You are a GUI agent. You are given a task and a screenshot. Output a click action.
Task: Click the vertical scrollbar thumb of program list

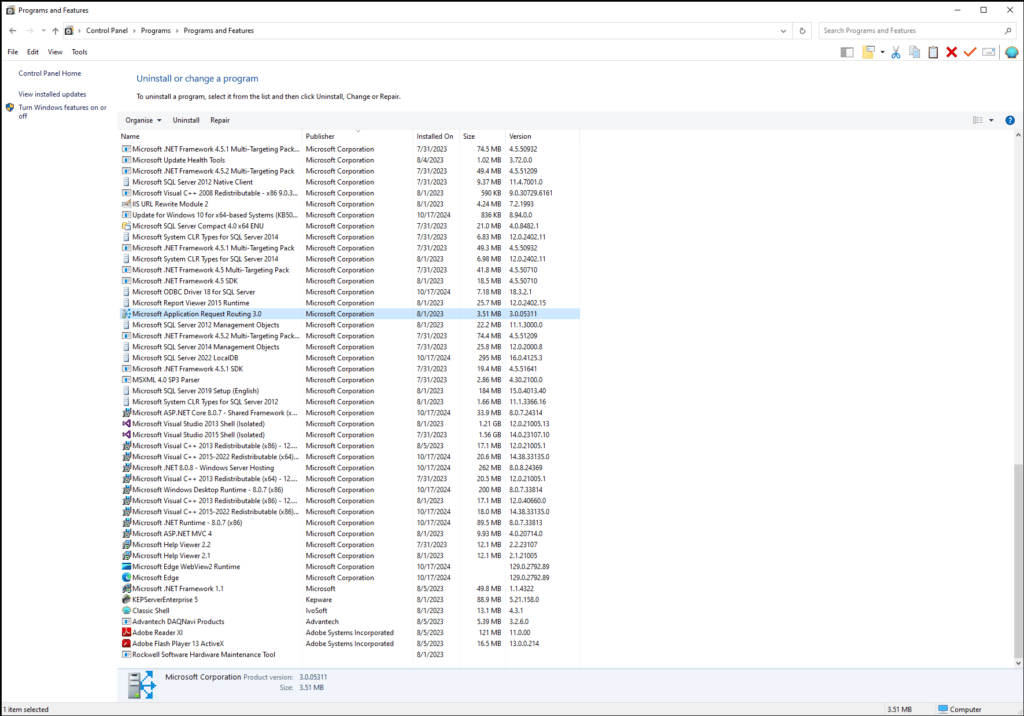pos(1018,561)
